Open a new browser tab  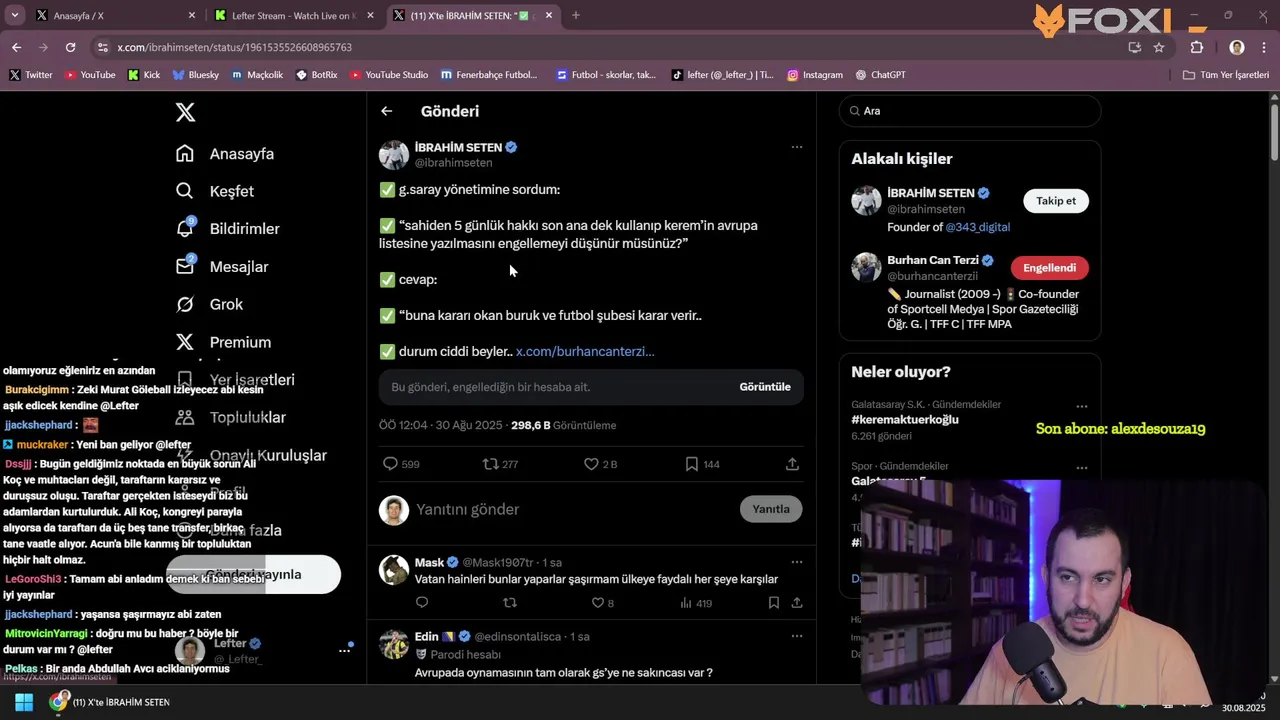tap(576, 15)
